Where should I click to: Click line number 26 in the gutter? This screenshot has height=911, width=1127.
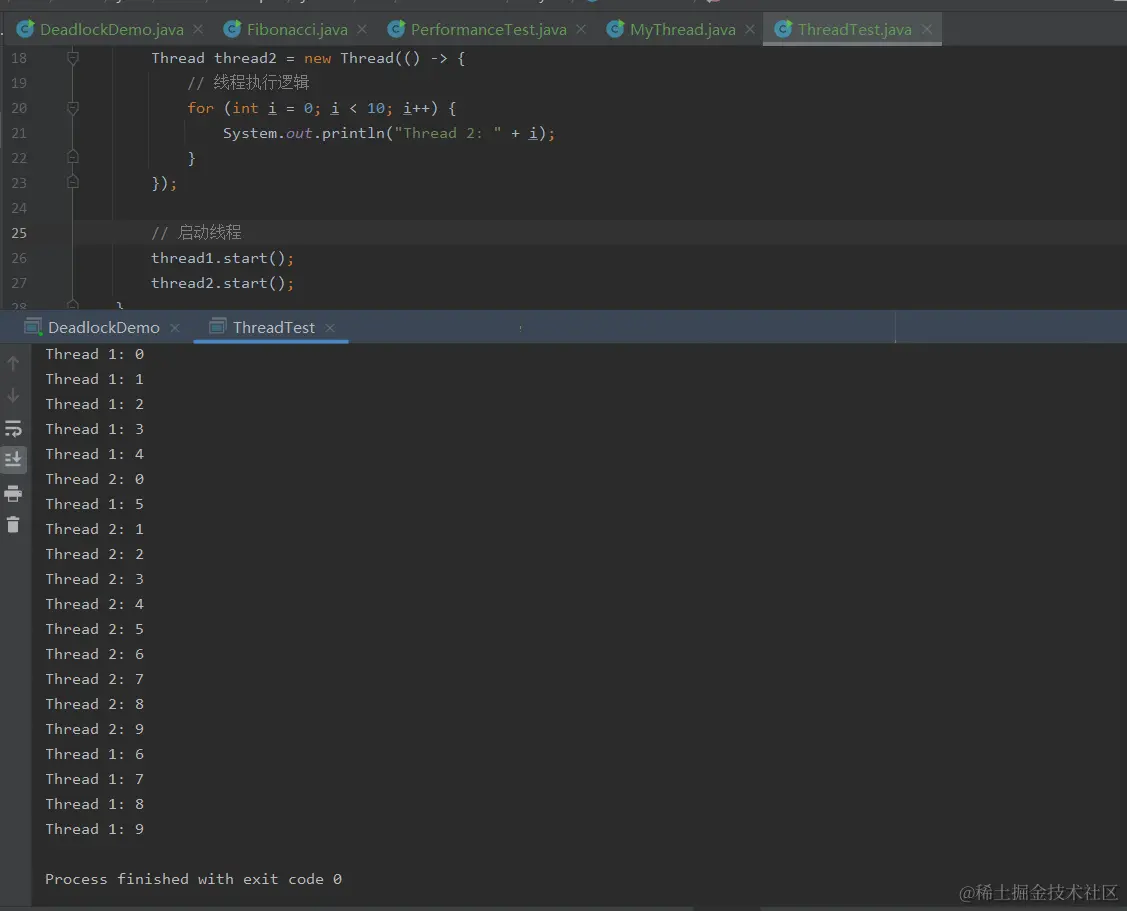click(x=19, y=258)
